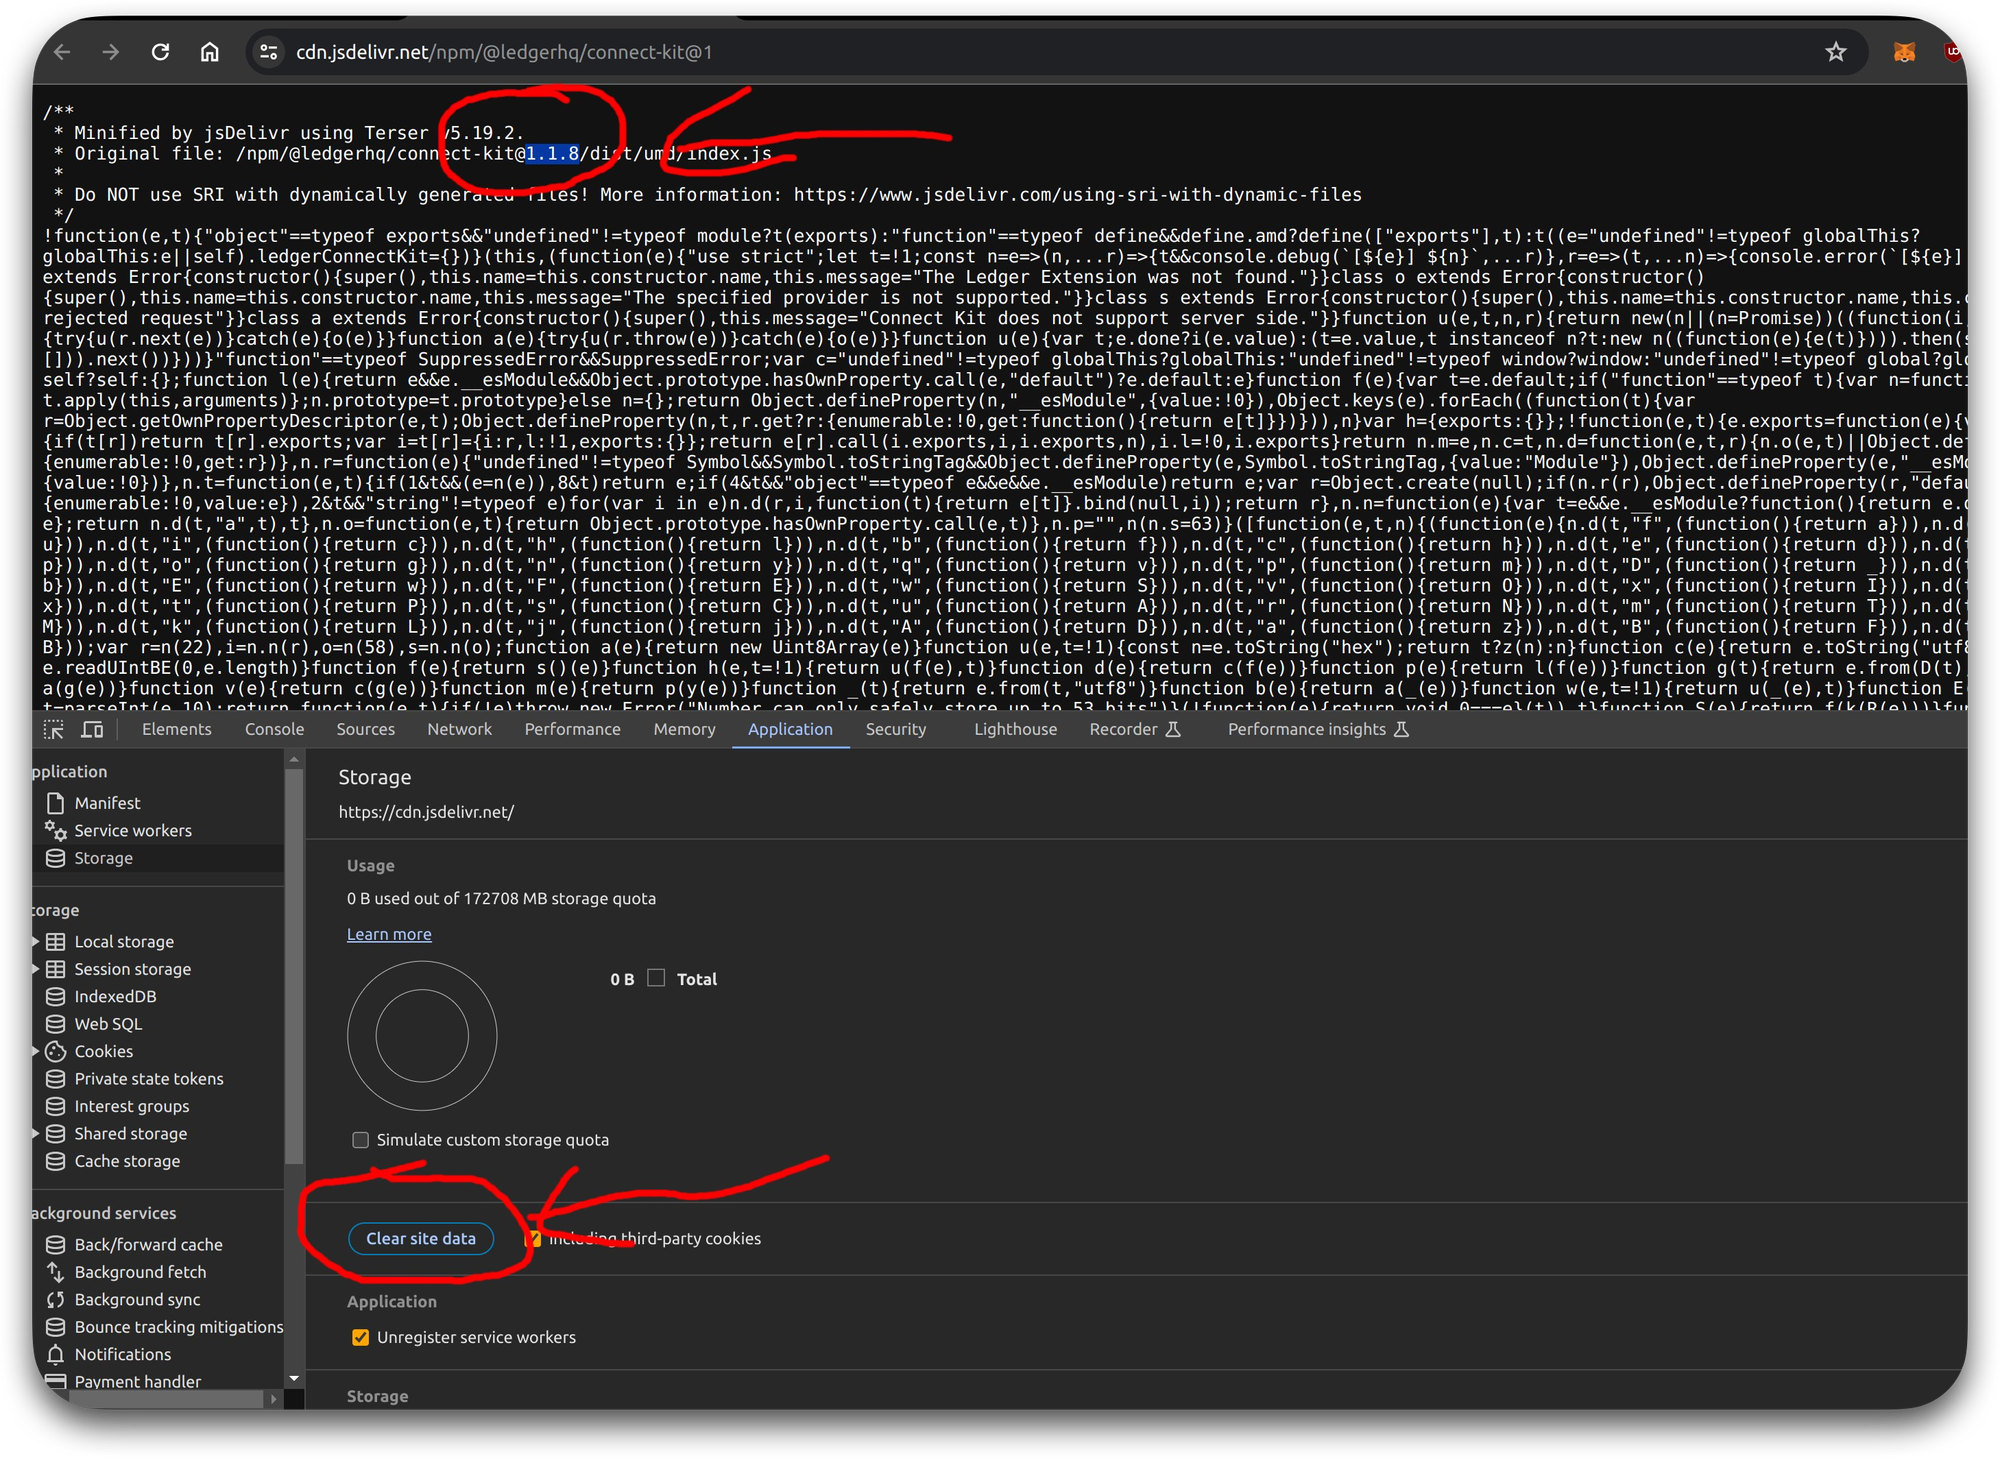Switch to the Console tab
The width and height of the screenshot is (2000, 1458).
point(274,730)
